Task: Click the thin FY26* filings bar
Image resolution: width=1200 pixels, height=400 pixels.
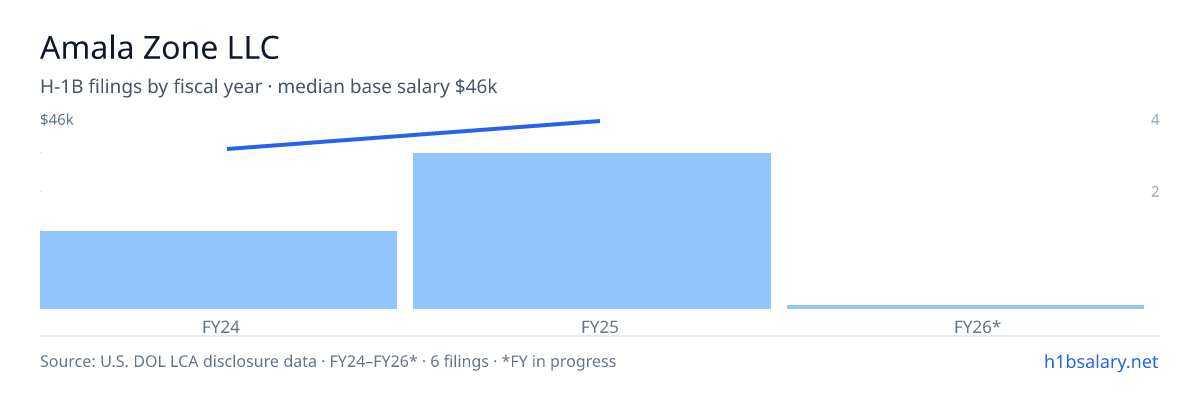Action: 965,306
